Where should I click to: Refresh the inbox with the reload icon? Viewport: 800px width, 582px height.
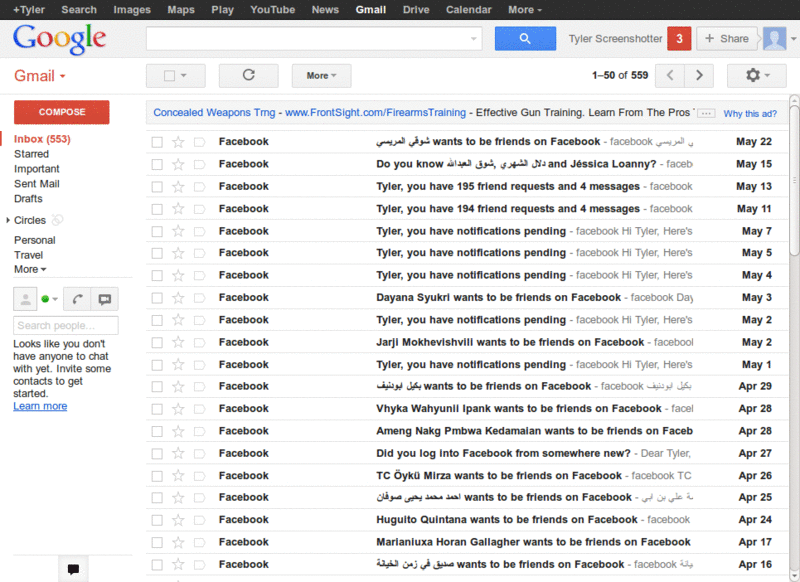(x=248, y=75)
